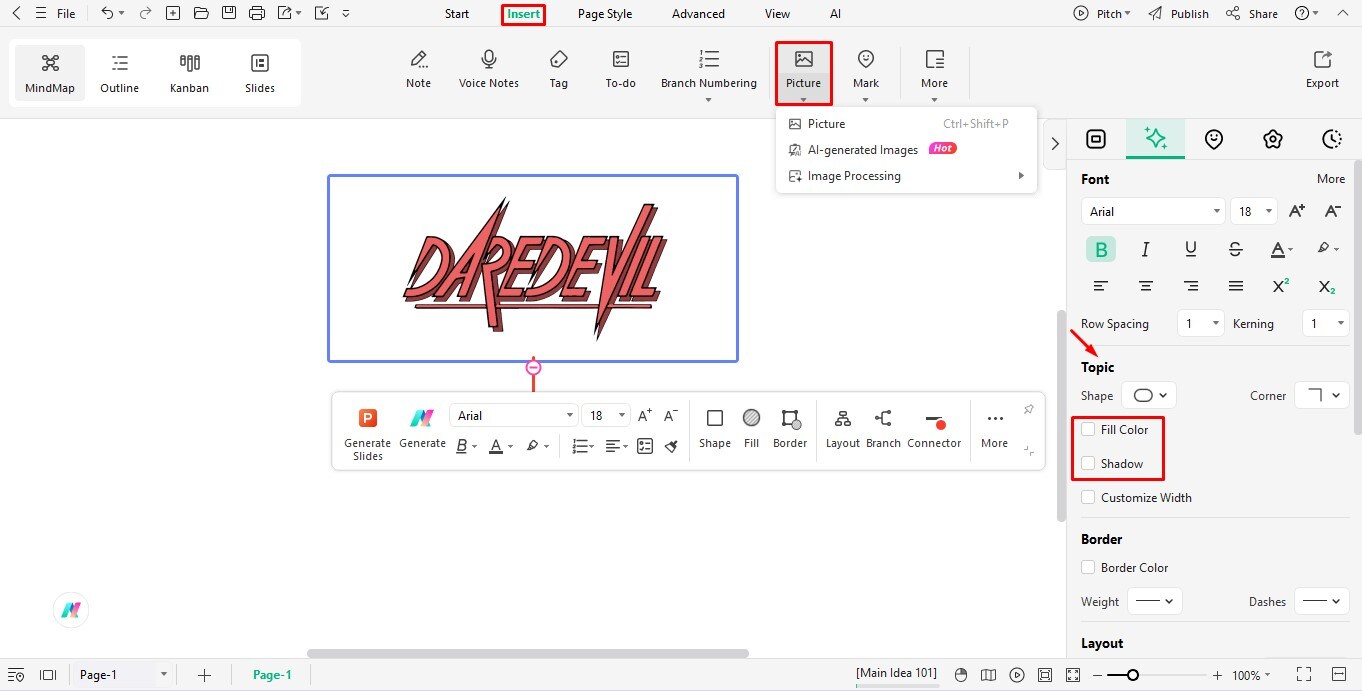Enable the Shadow checkbox
The image size is (1362, 691).
click(1088, 463)
